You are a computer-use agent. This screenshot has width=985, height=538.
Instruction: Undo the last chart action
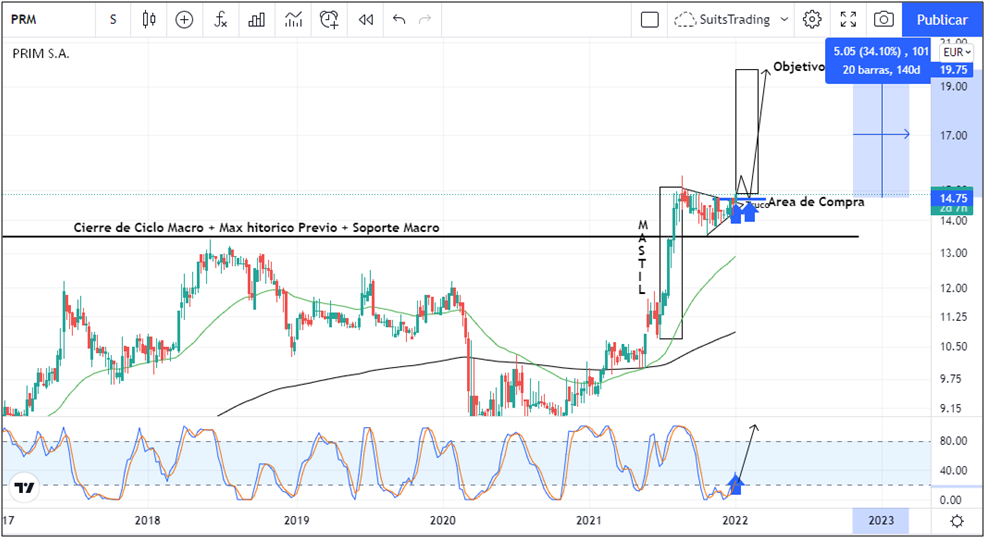click(x=400, y=19)
